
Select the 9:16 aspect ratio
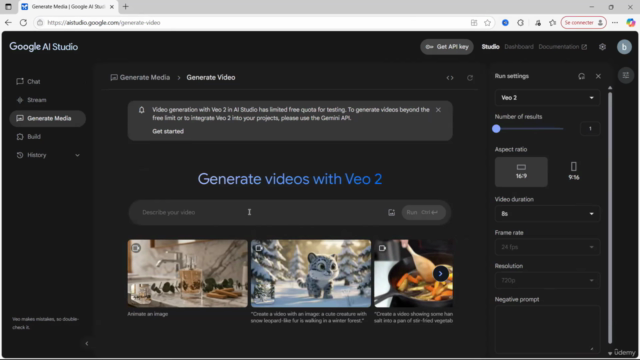tap(573, 172)
